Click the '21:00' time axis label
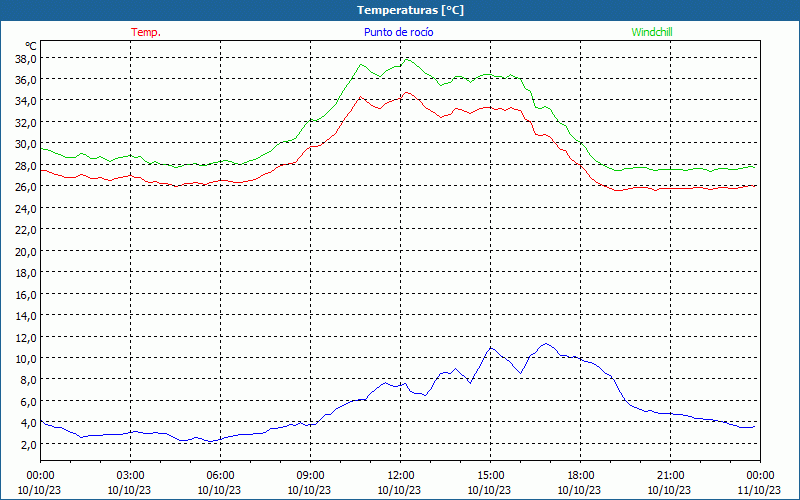The height and width of the screenshot is (500, 800). coord(670,476)
